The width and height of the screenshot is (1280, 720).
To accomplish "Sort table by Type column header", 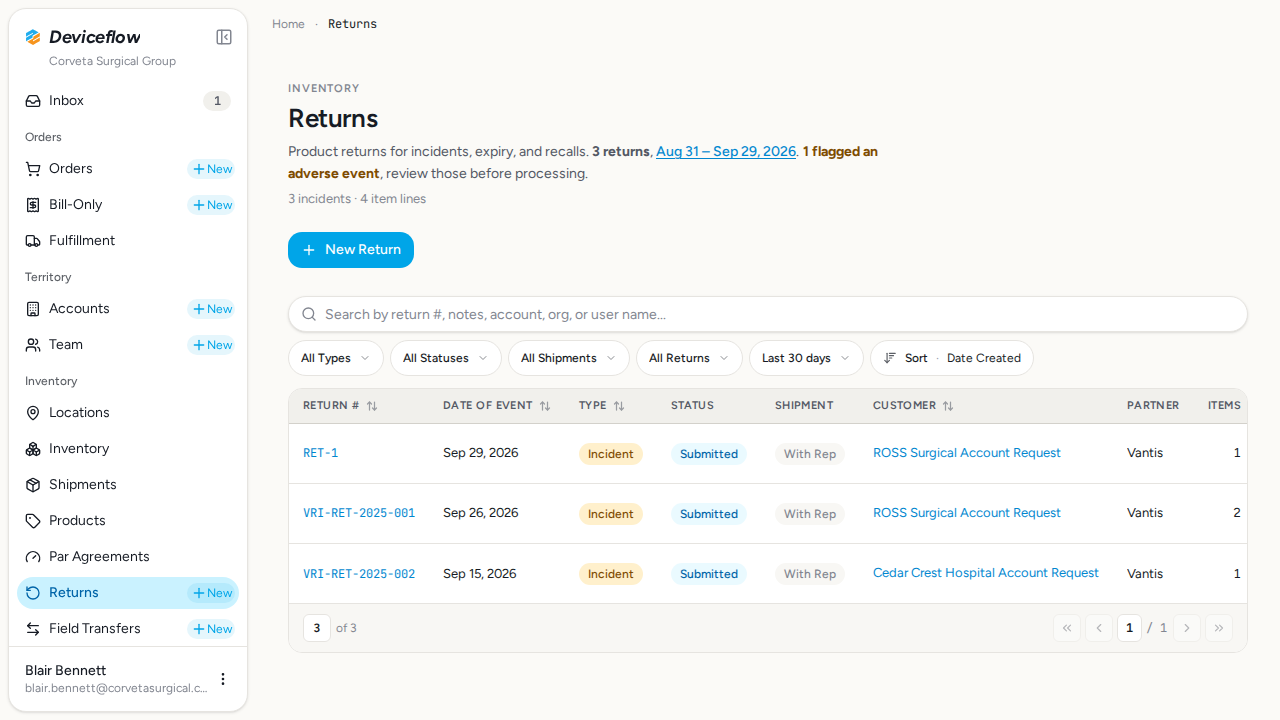I will click(602, 406).
